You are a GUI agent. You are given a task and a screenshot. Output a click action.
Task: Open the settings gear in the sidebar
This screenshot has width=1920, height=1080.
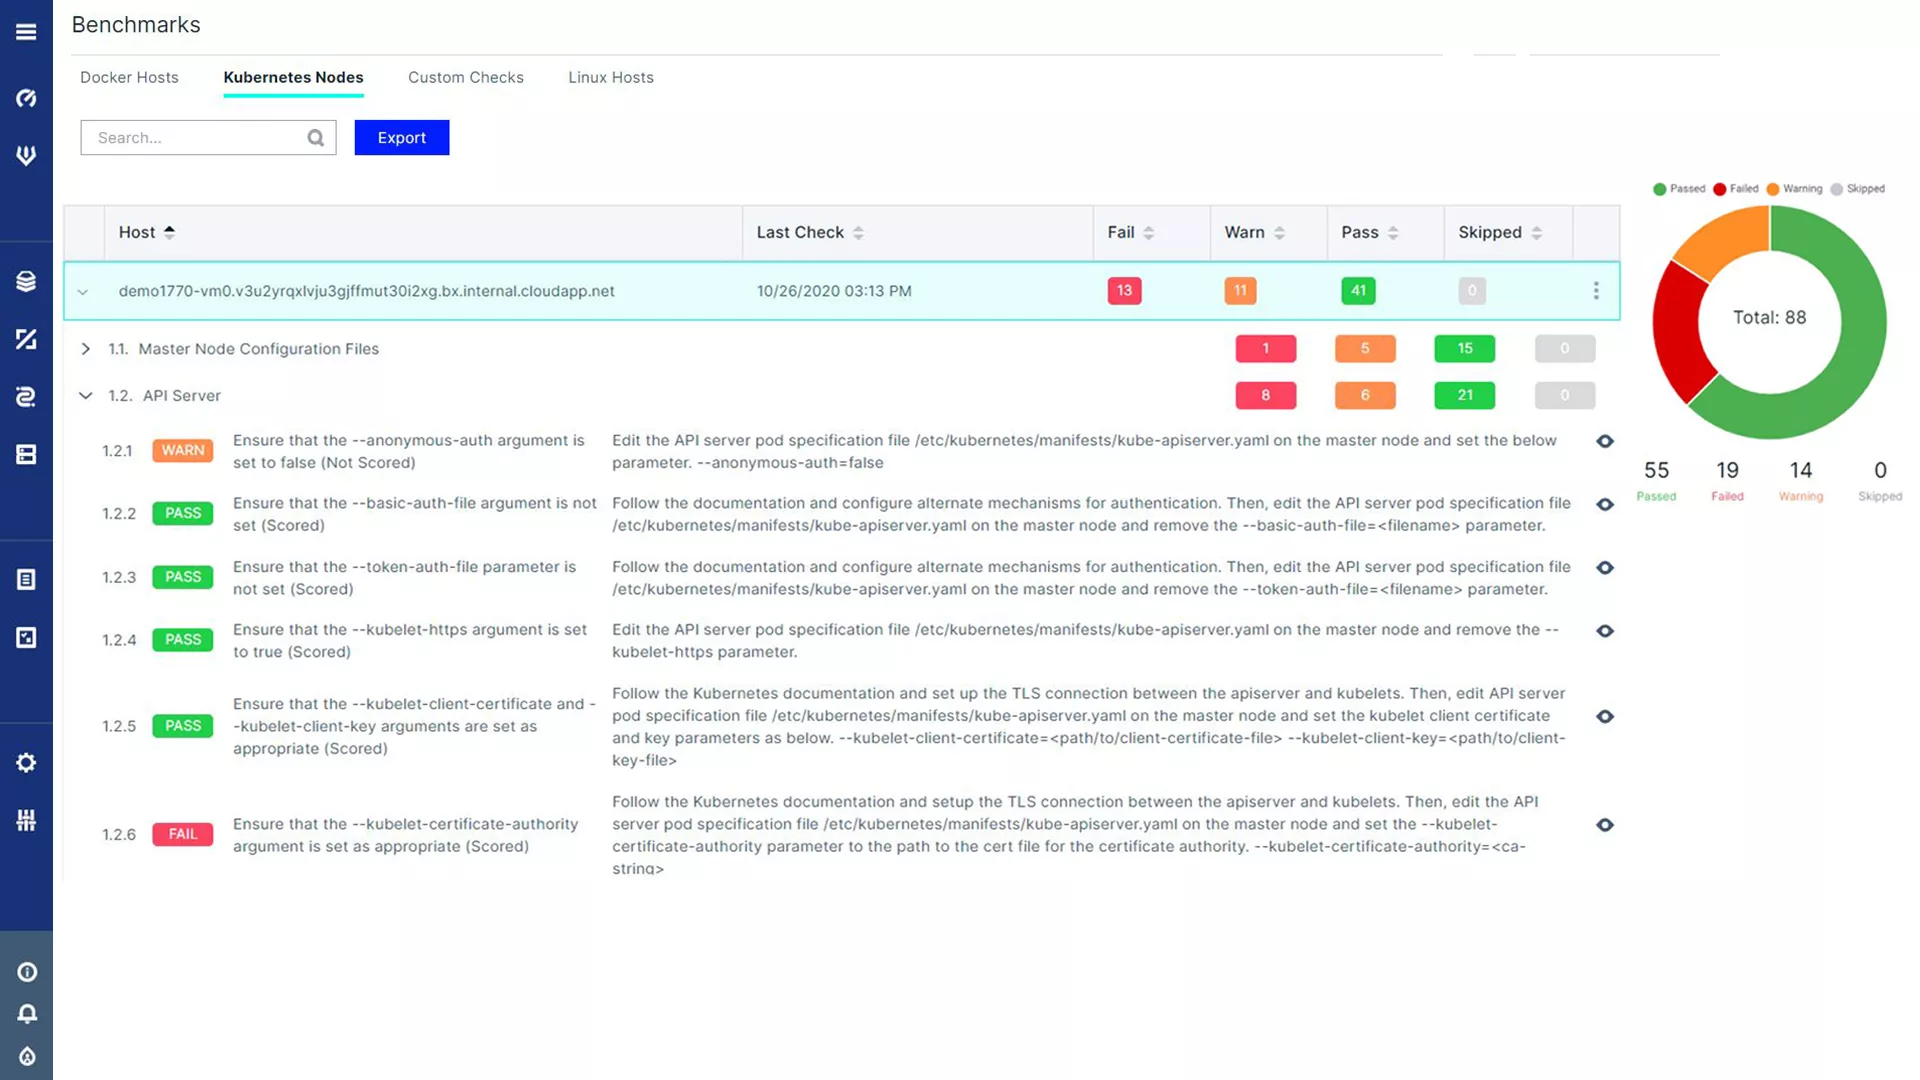click(x=26, y=763)
